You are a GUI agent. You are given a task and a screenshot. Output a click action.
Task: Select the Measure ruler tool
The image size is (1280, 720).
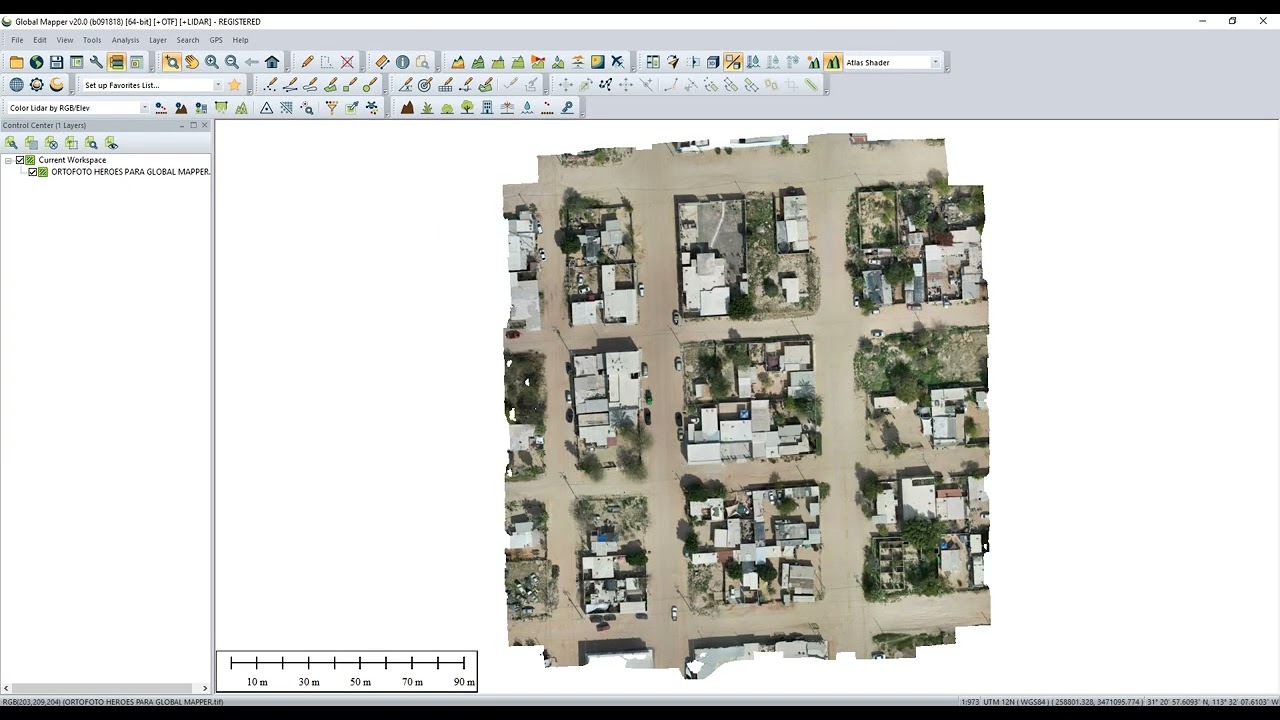click(x=382, y=62)
